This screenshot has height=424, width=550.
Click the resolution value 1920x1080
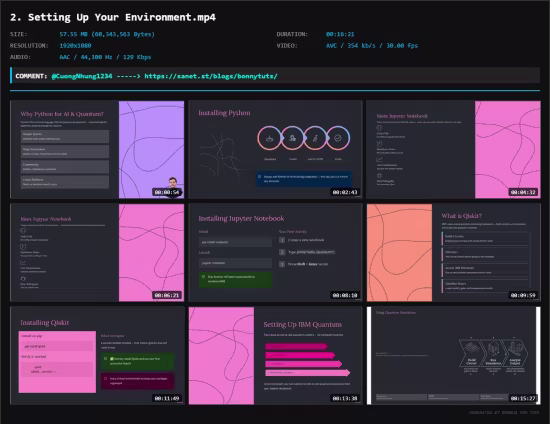point(75,46)
